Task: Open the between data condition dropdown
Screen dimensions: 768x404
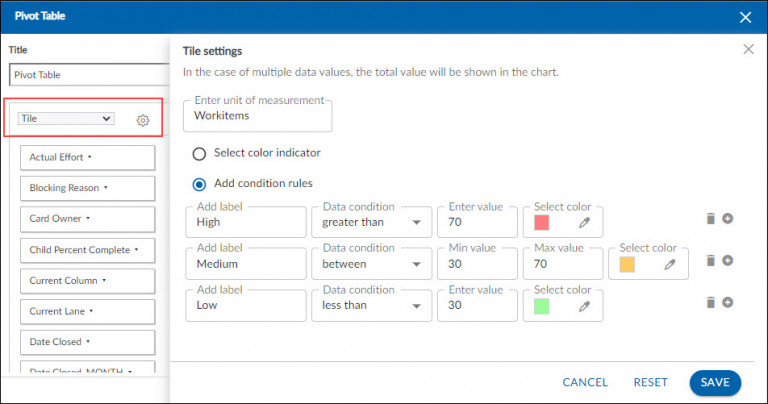Action: click(372, 264)
